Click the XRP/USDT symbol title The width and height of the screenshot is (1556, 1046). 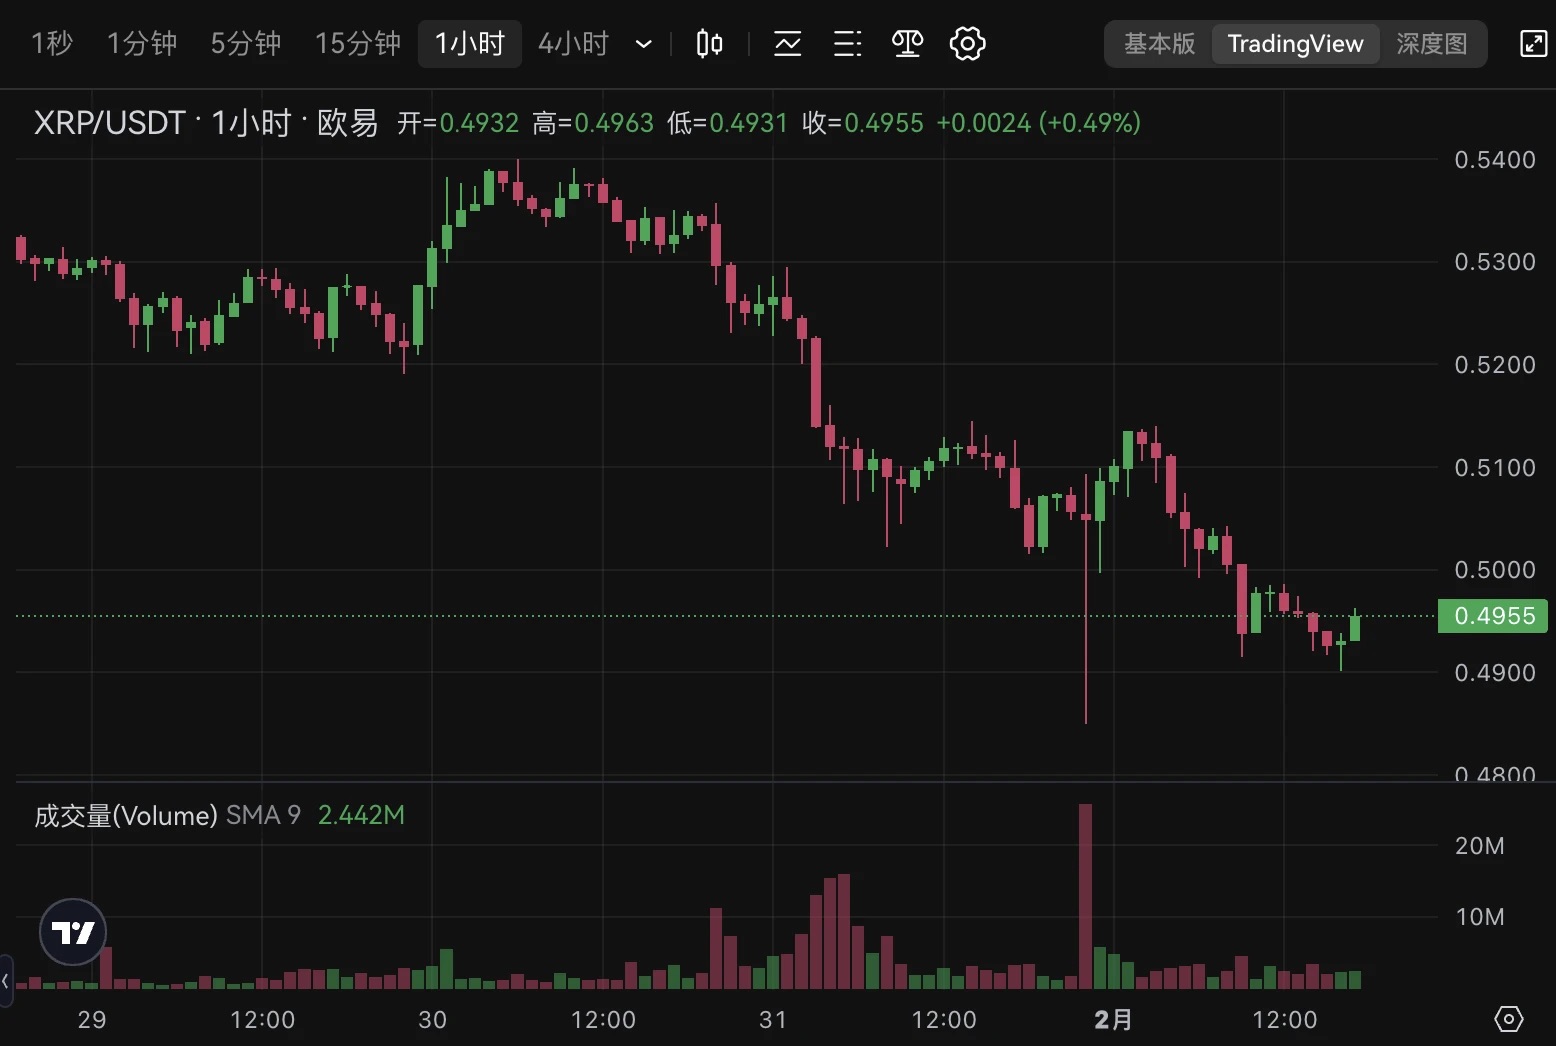[x=110, y=122]
